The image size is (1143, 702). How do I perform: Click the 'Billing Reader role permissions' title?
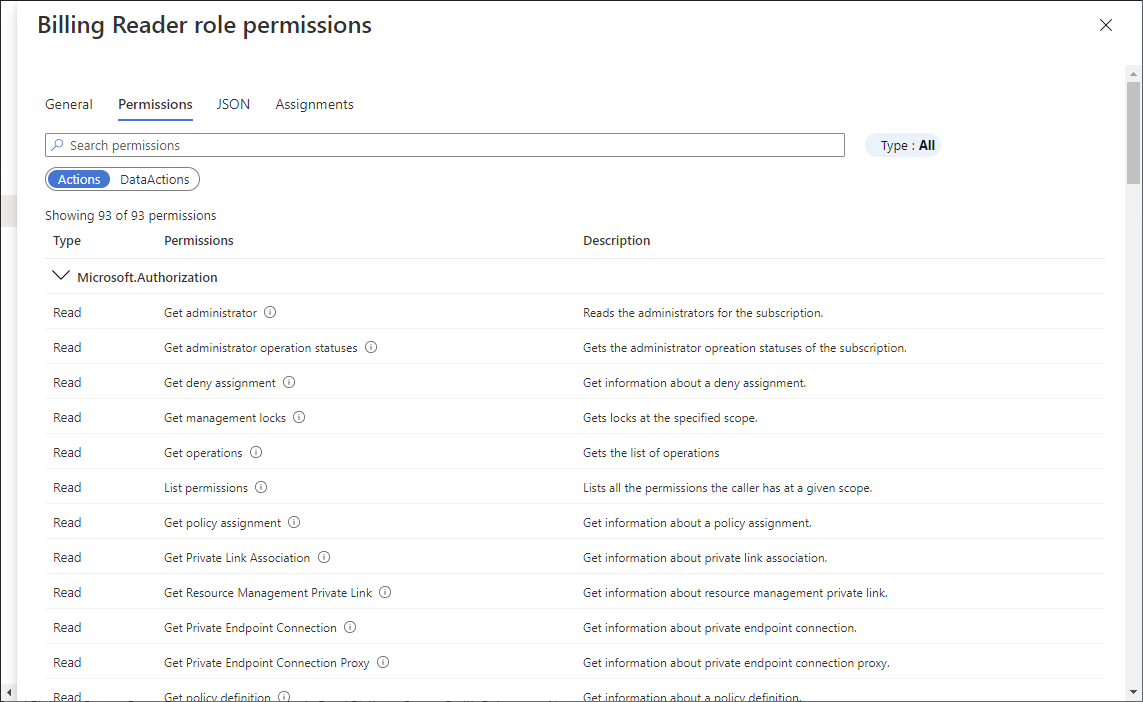tap(205, 26)
